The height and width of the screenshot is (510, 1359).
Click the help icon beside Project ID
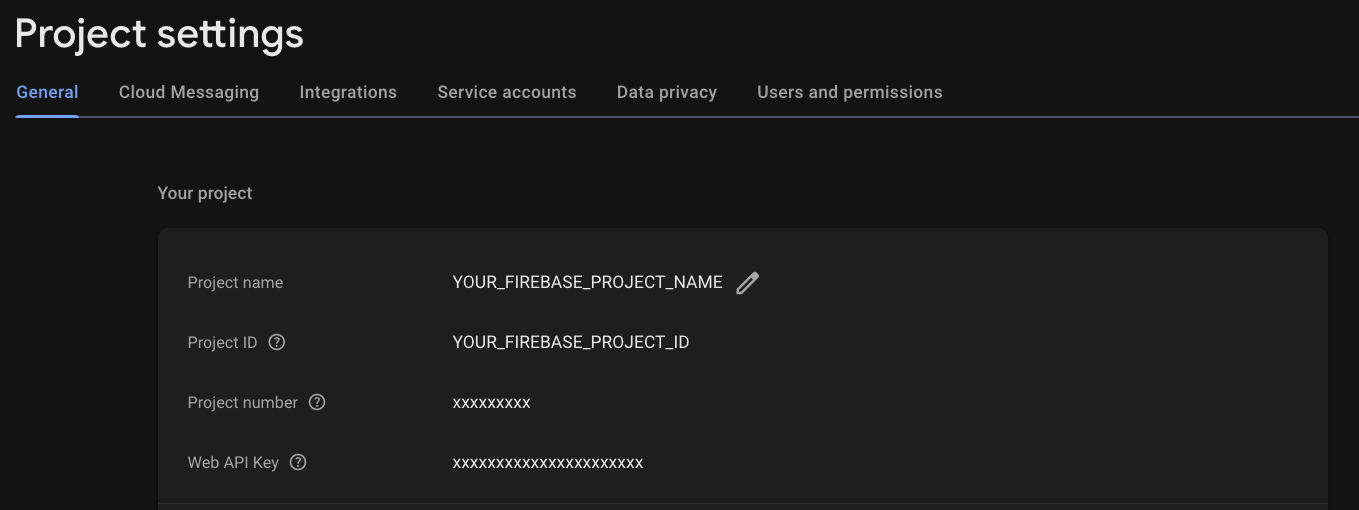(x=277, y=342)
